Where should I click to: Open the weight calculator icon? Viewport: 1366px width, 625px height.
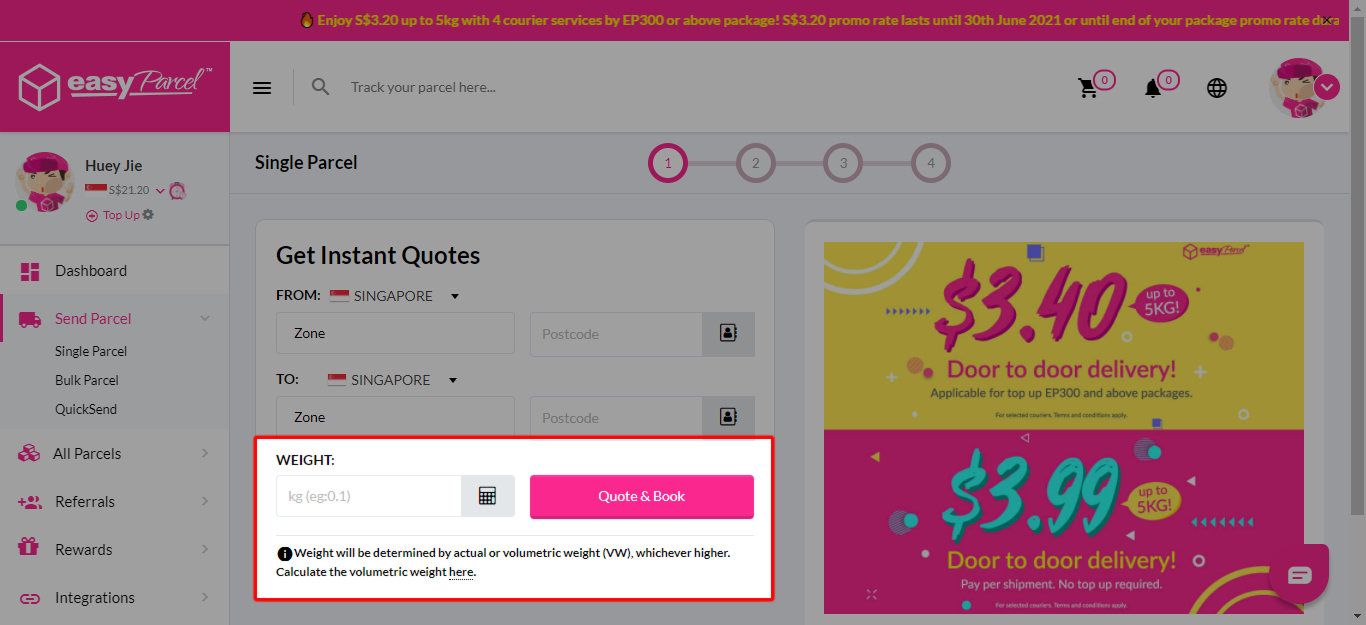[x=488, y=495]
